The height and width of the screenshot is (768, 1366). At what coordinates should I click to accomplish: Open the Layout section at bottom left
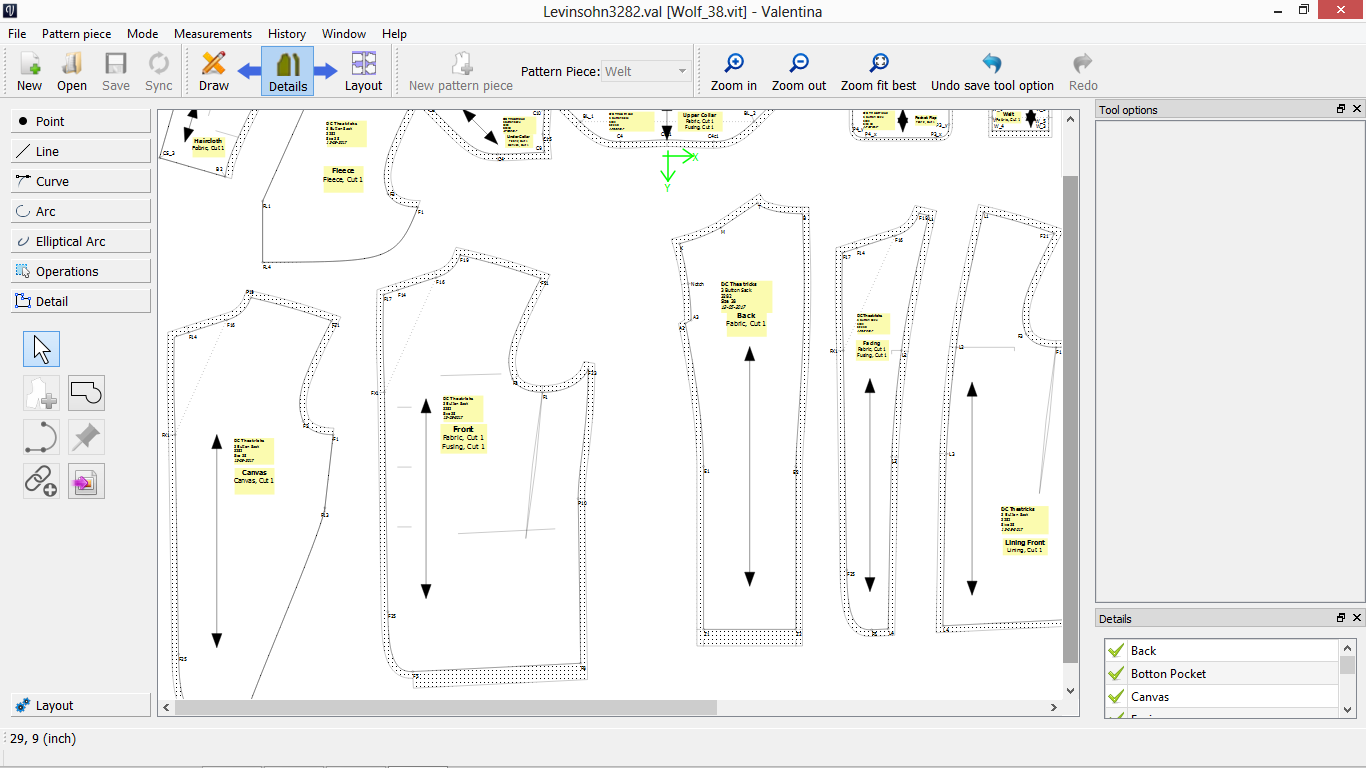coord(81,705)
